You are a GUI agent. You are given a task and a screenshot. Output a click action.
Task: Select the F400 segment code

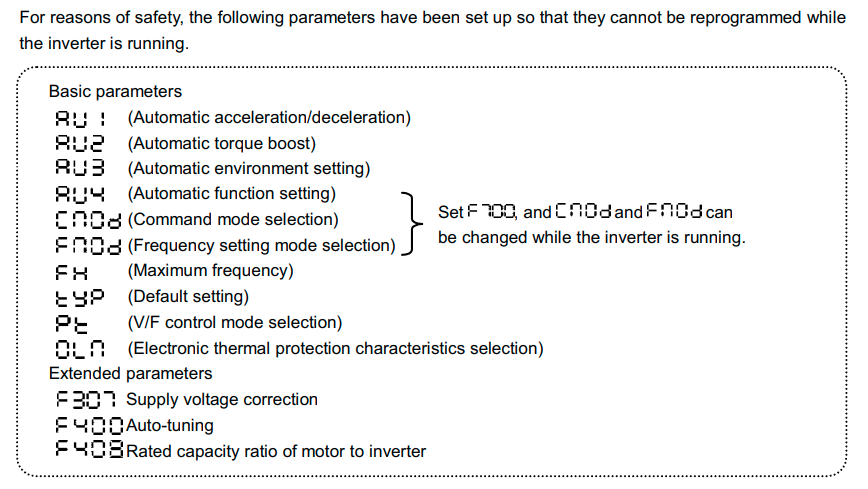(90, 426)
